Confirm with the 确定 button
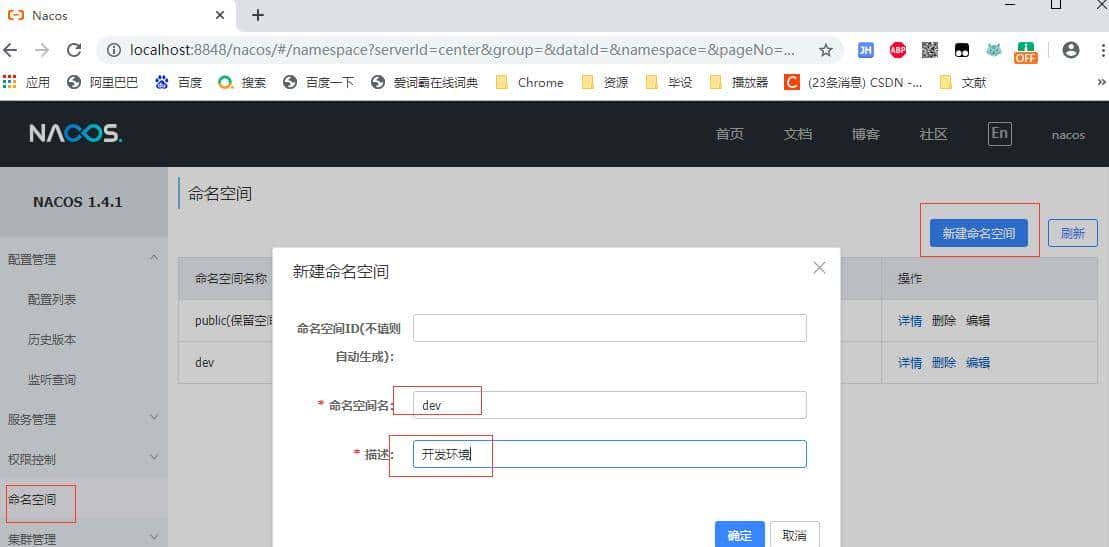This screenshot has width=1109, height=547. pos(740,535)
